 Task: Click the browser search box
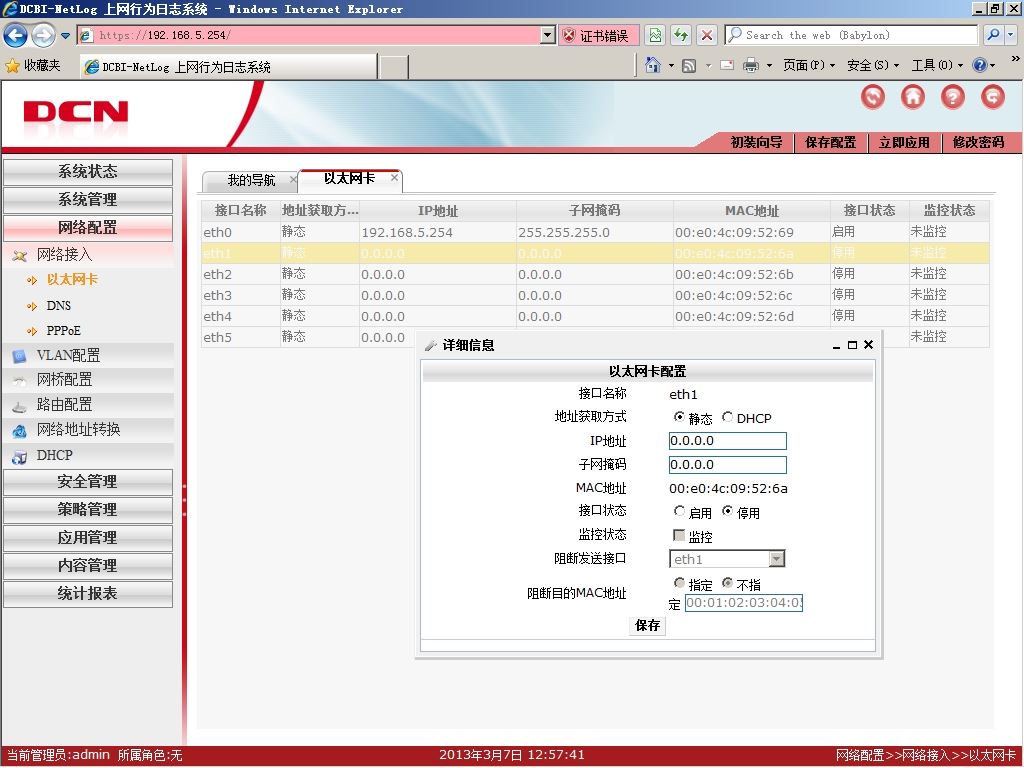[x=852, y=35]
